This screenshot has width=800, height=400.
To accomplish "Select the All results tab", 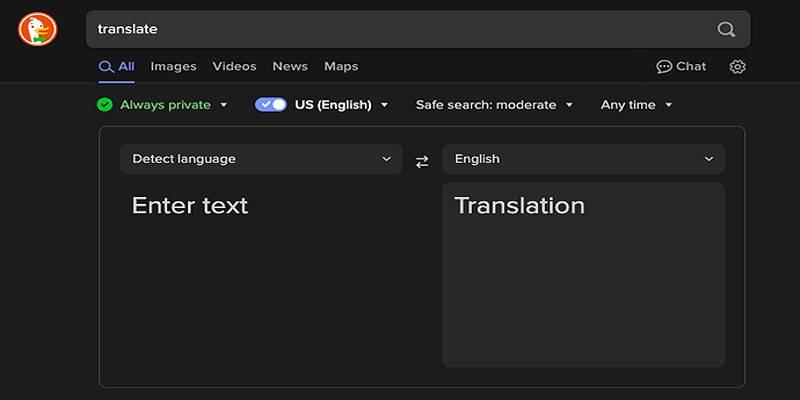I will click(x=117, y=67).
